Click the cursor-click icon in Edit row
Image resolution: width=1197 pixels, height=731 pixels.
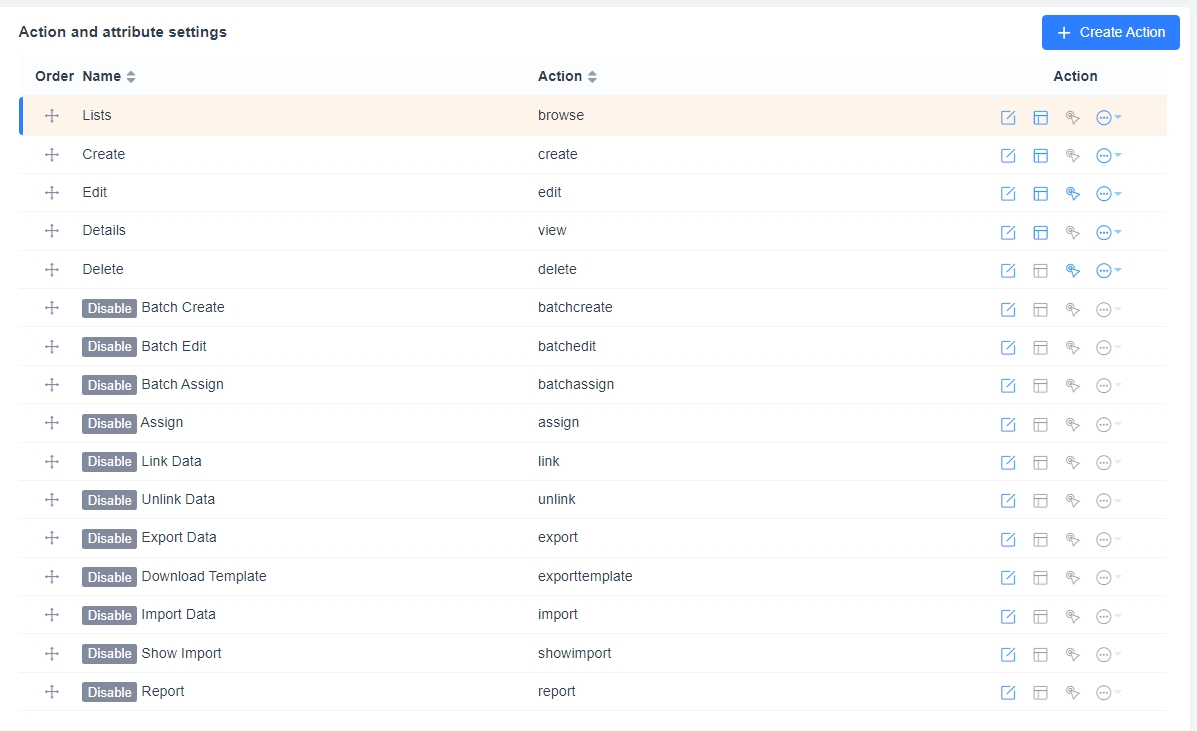point(1072,193)
